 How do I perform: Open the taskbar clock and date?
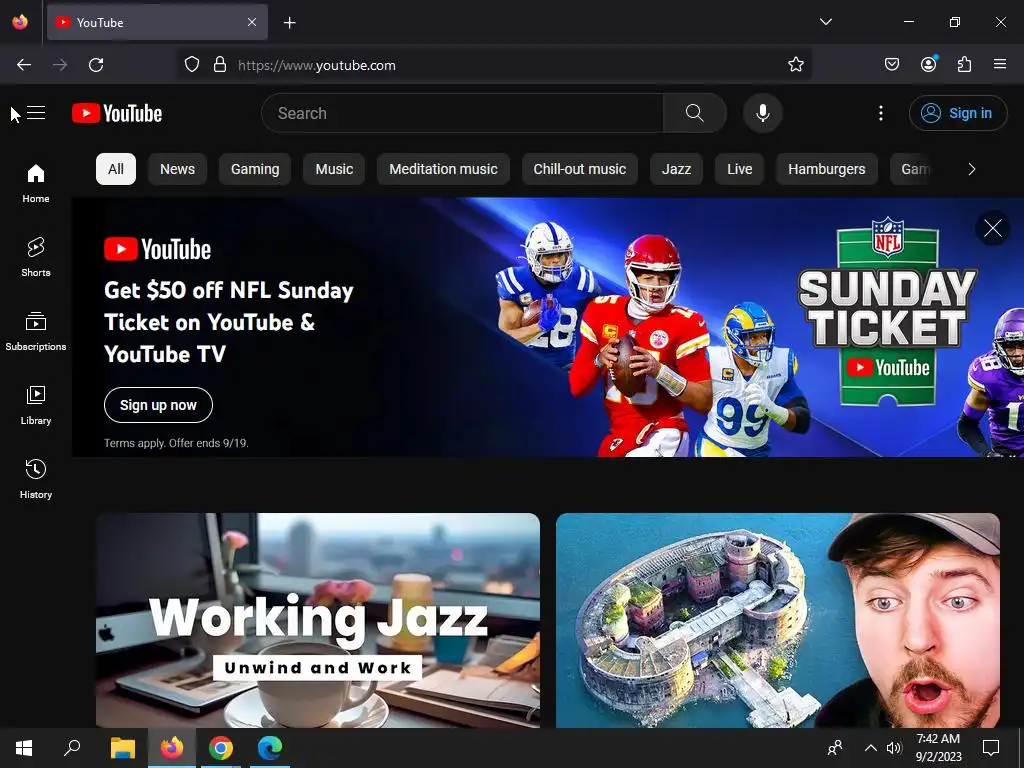point(938,748)
